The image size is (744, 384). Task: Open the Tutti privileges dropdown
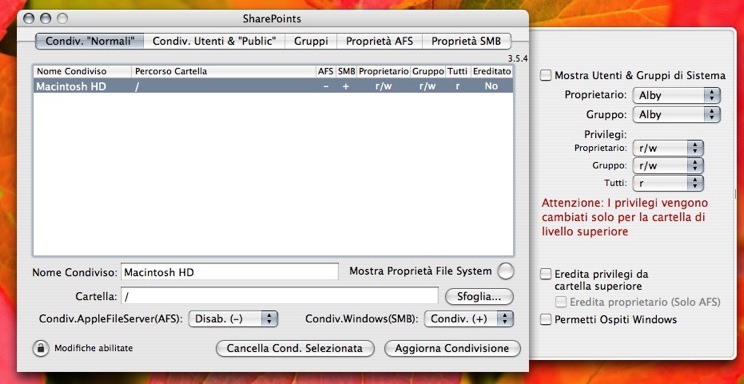tap(669, 183)
